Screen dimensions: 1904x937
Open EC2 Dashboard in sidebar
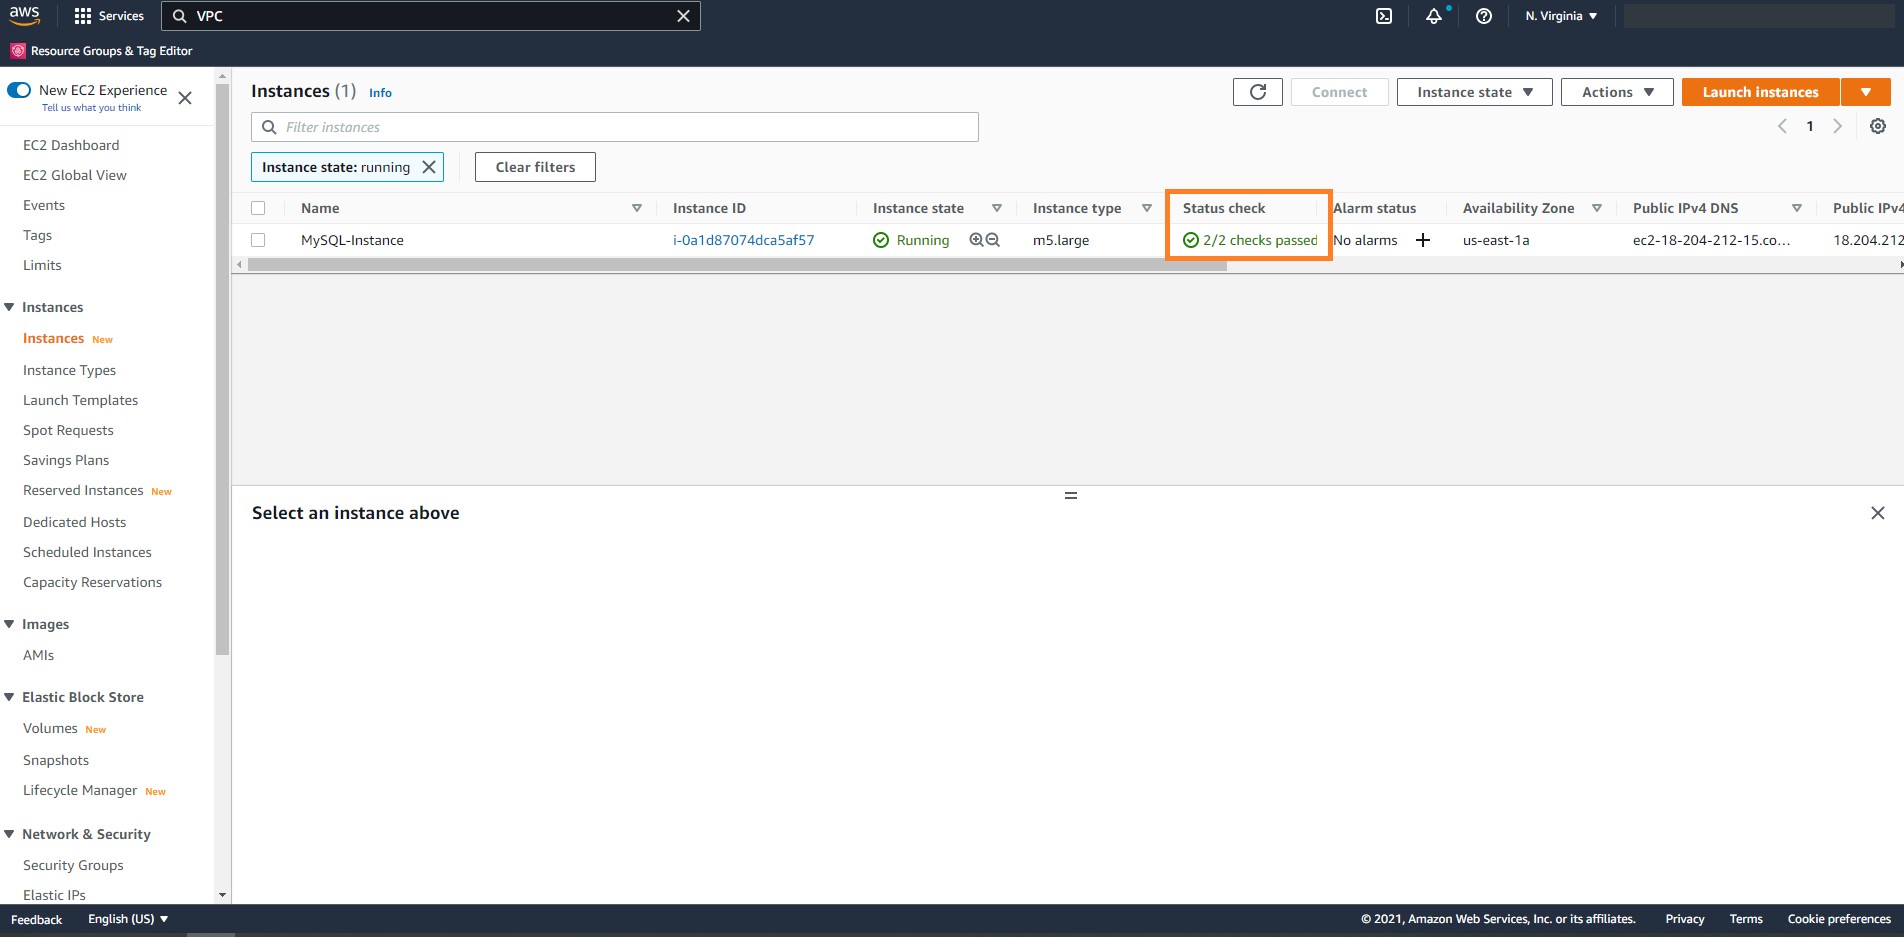point(71,145)
